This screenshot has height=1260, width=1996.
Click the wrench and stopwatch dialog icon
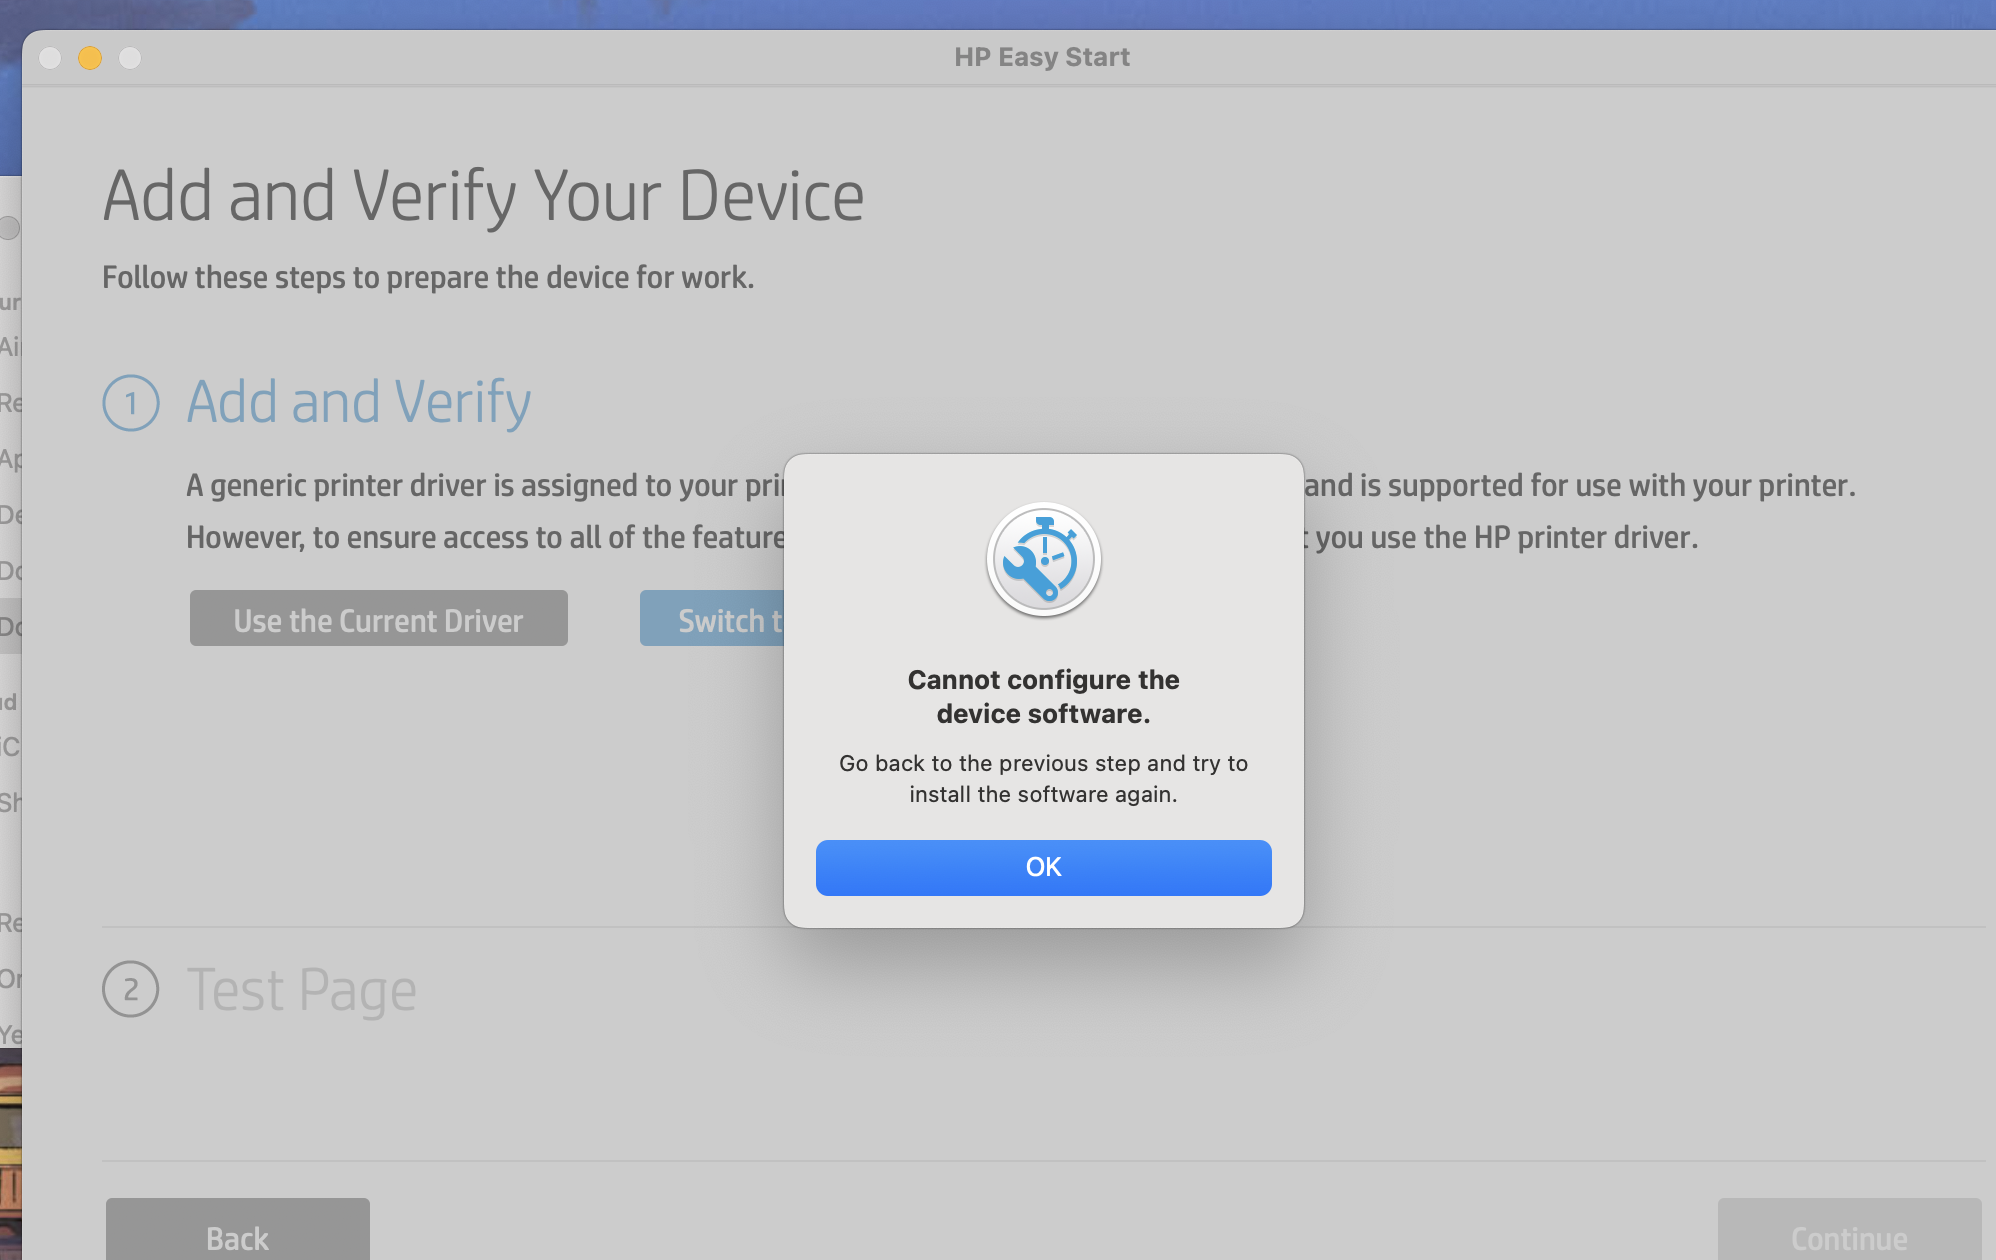pyautogui.click(x=1043, y=560)
